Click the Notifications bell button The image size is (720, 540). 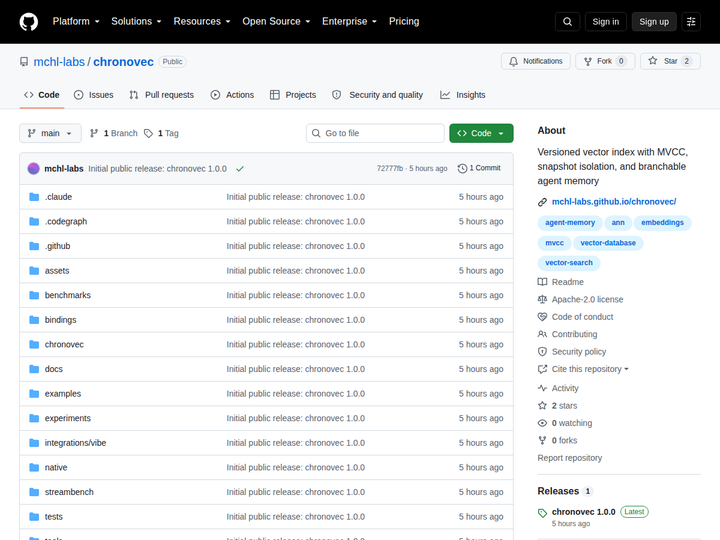535,61
